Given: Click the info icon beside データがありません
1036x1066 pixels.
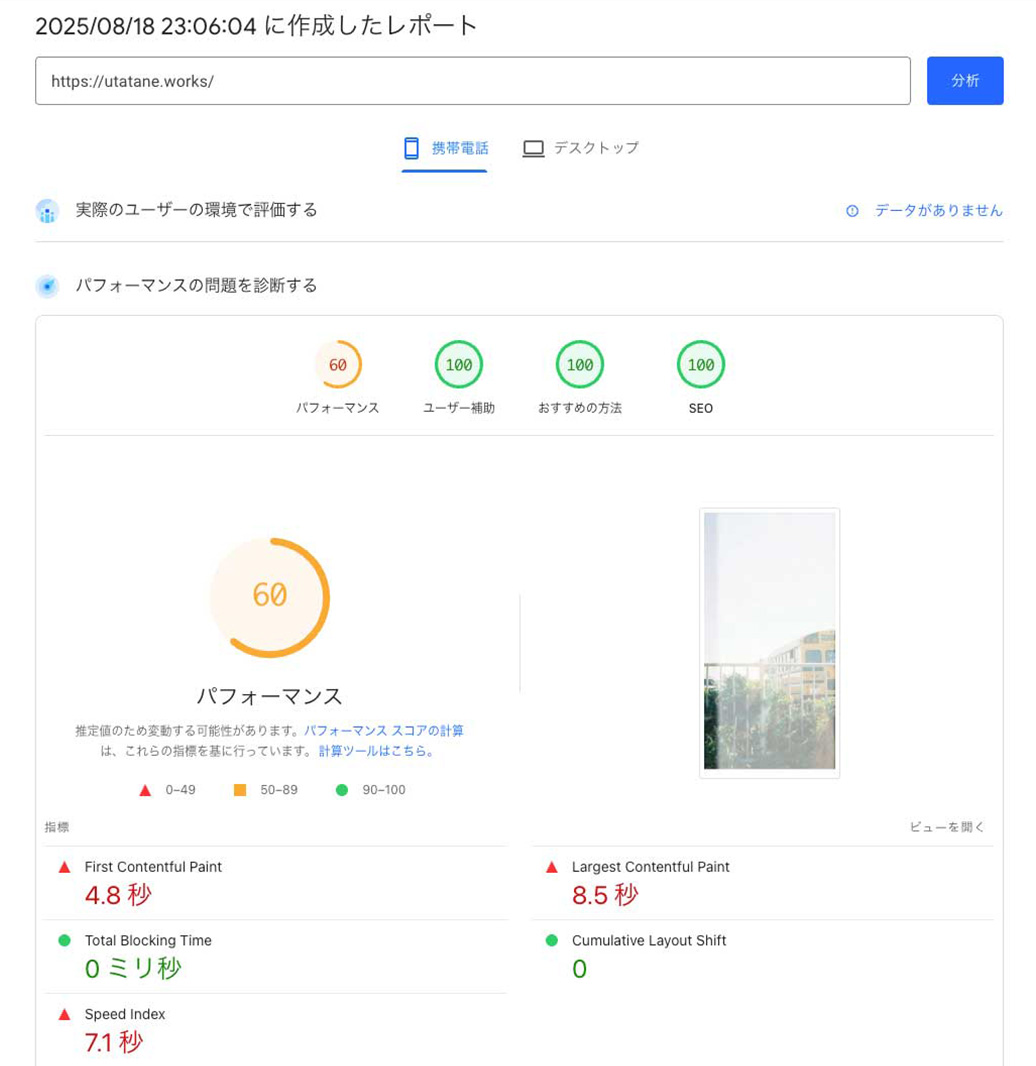Looking at the screenshot, I should (x=852, y=211).
